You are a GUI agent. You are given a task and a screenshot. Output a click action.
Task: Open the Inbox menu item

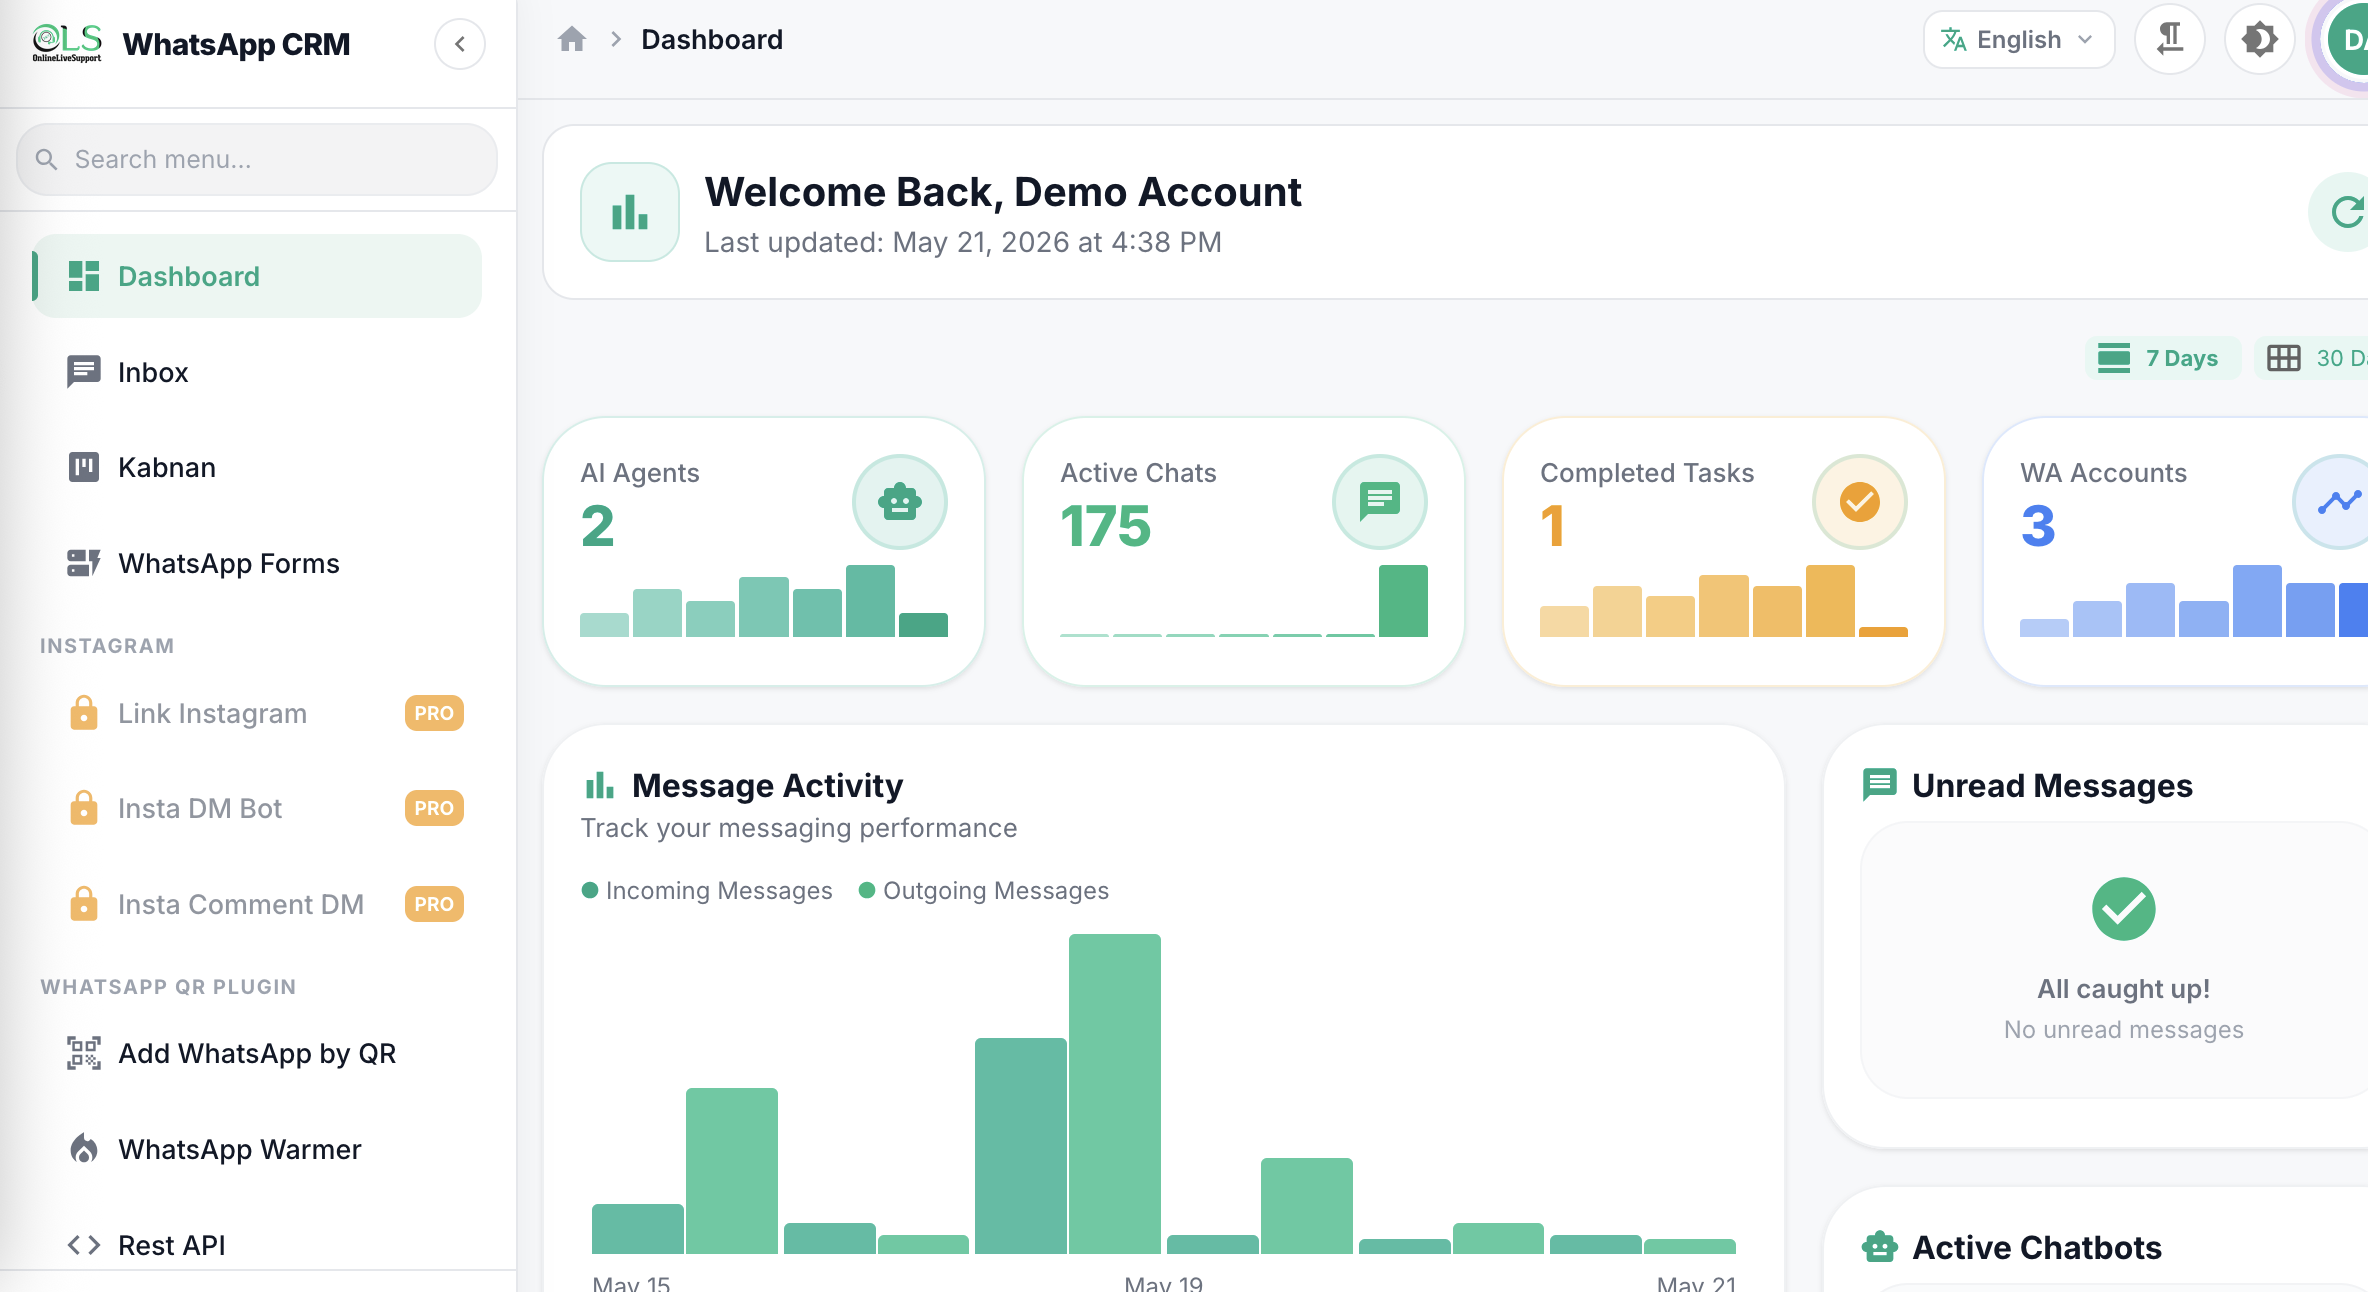[257, 372]
